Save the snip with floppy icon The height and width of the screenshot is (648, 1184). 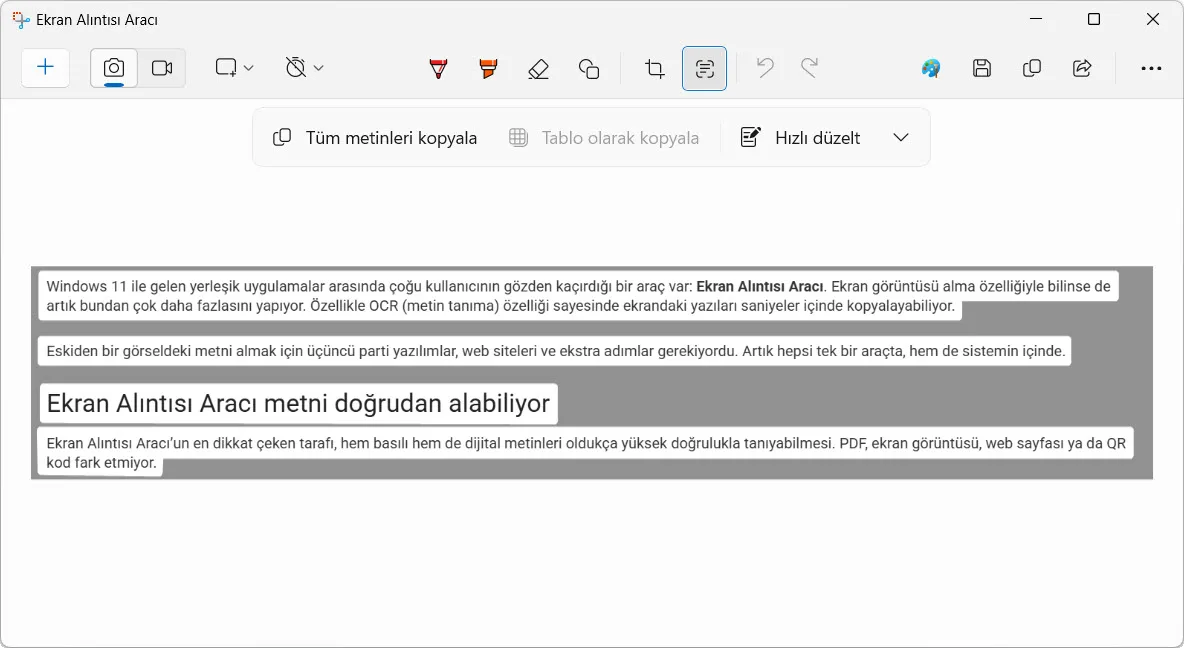tap(982, 69)
